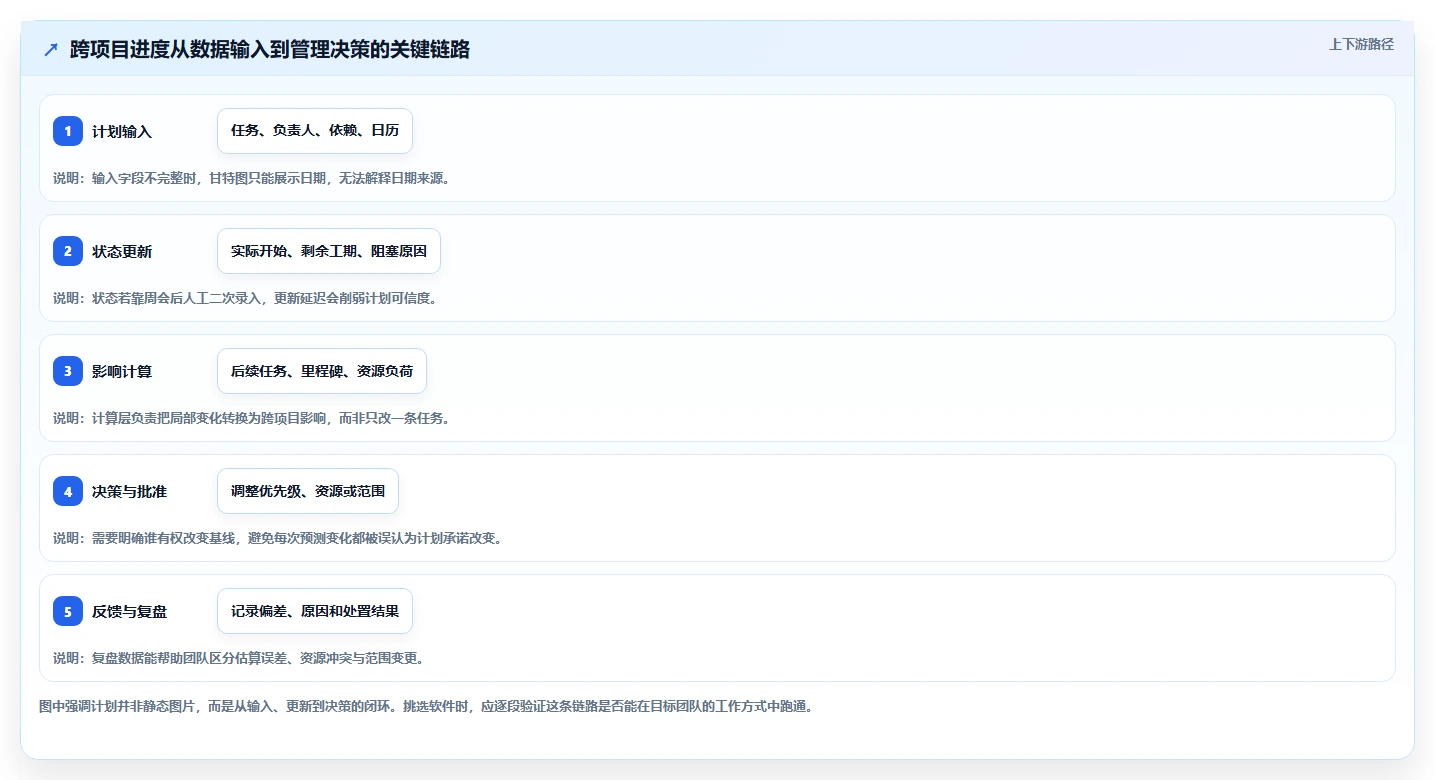Click the note starting "说明：计算层负责把局部变化"
This screenshot has height=780, width=1435.
click(251, 418)
